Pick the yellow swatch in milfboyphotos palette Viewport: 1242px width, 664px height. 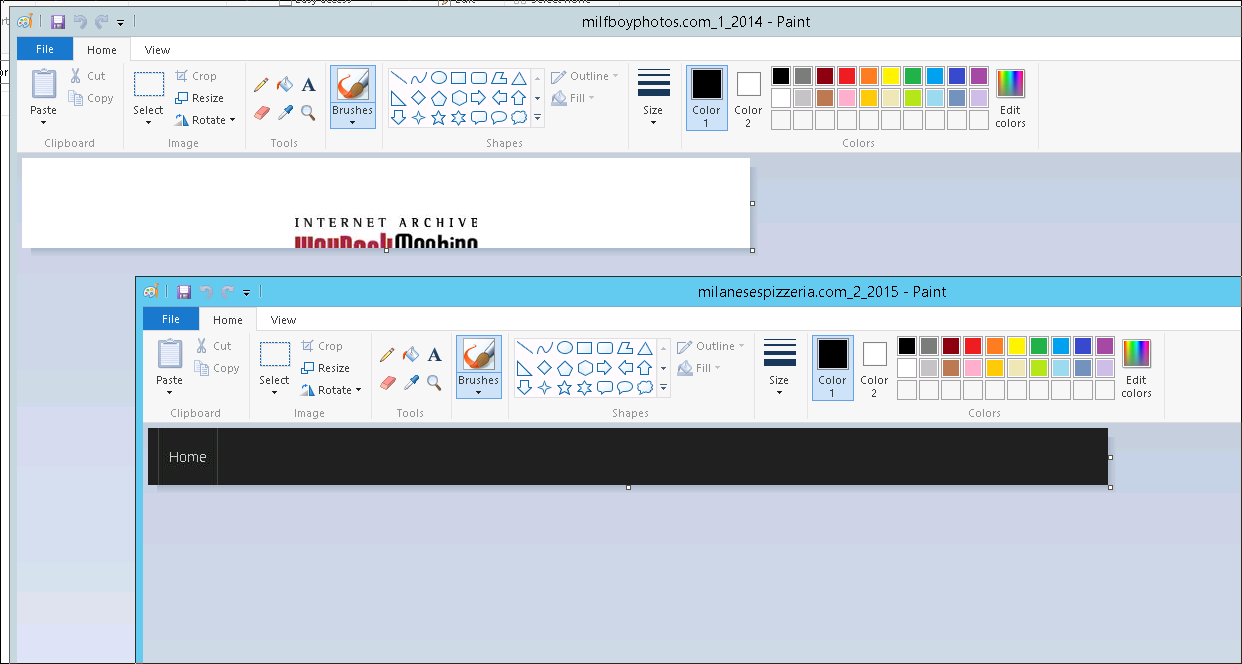[891, 76]
